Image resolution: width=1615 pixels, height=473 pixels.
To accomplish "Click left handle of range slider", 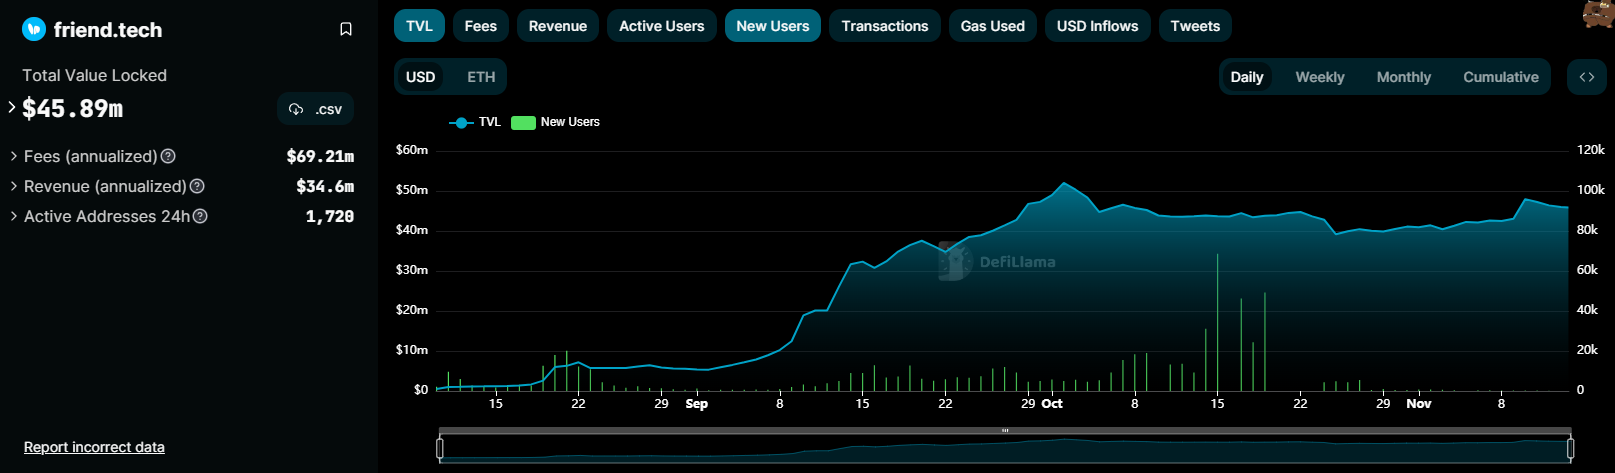I will coord(440,448).
